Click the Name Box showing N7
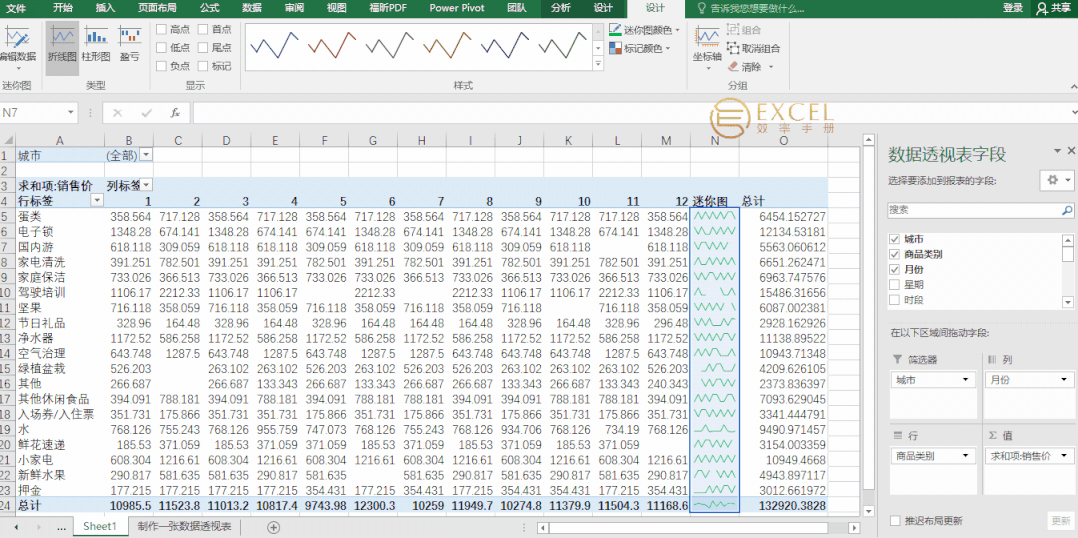Screen dimensions: 1078x538 (32, 112)
